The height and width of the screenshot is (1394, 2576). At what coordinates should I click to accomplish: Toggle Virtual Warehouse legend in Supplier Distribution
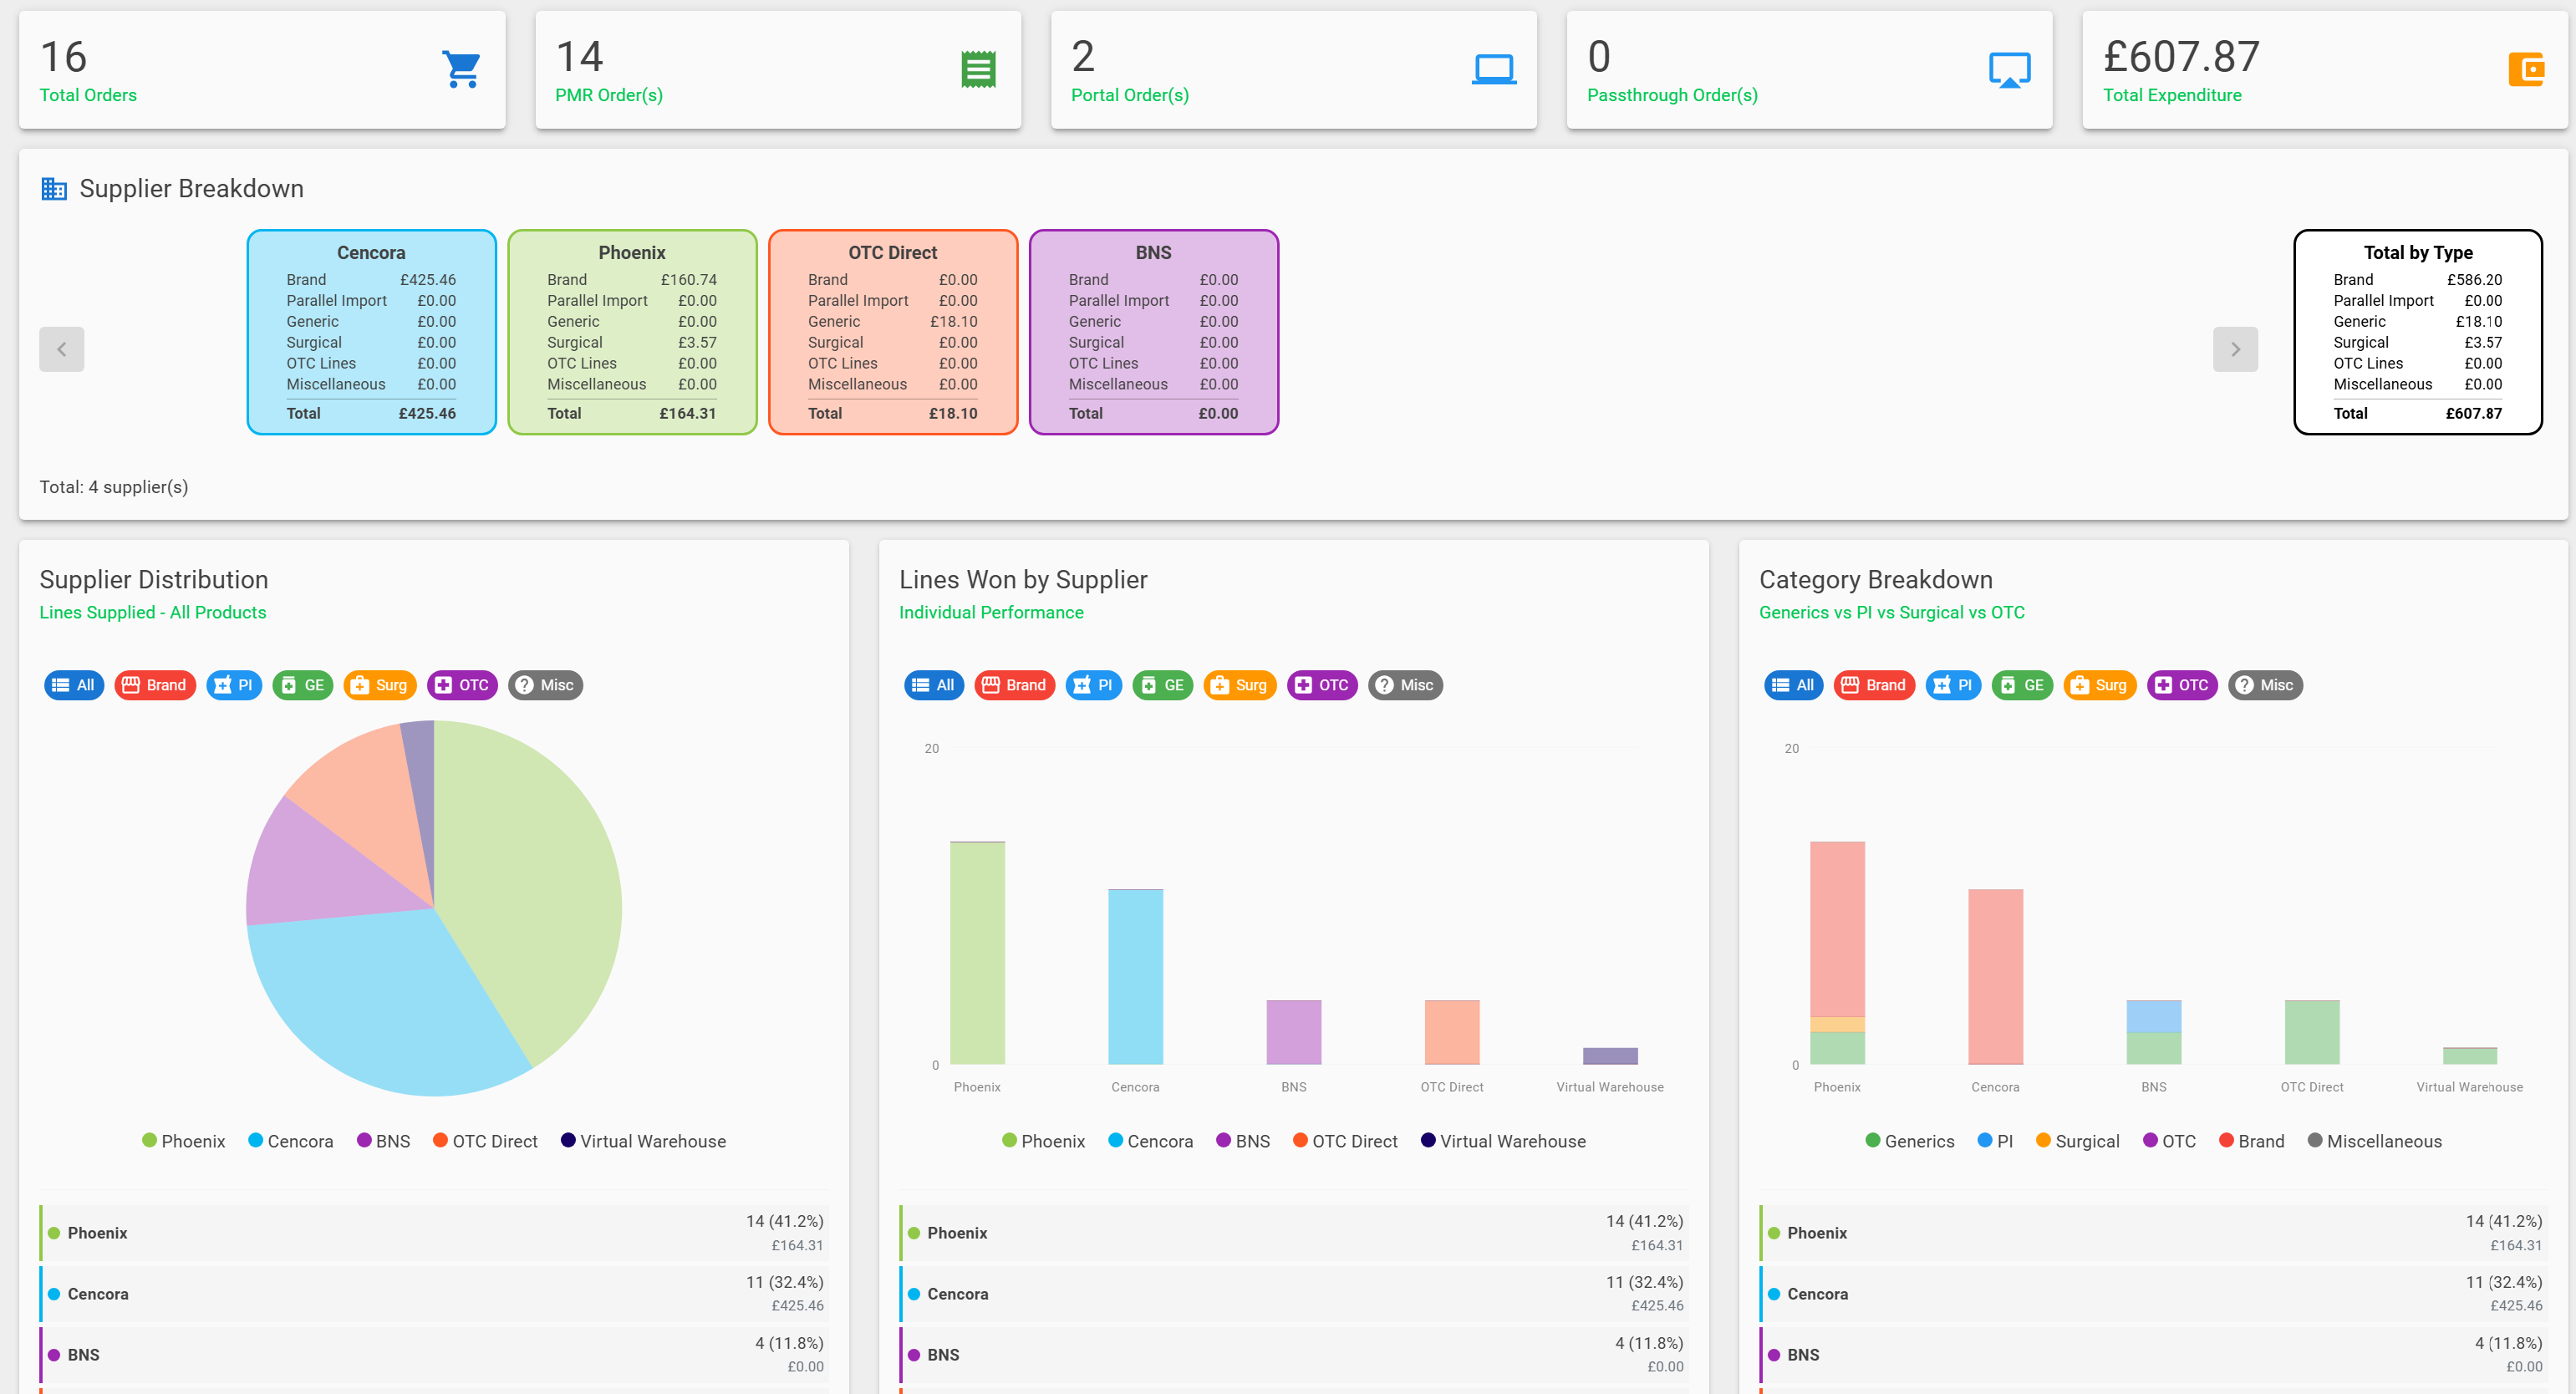point(644,1141)
